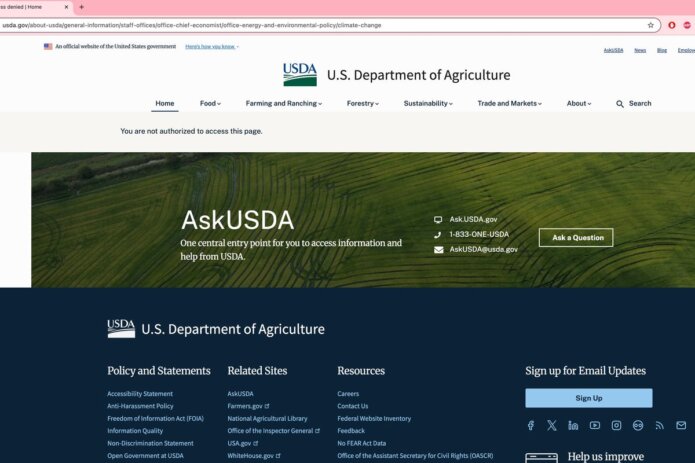Screen dimensions: 695x463
Task: Click the USDA logo in header
Action: [x=300, y=75]
